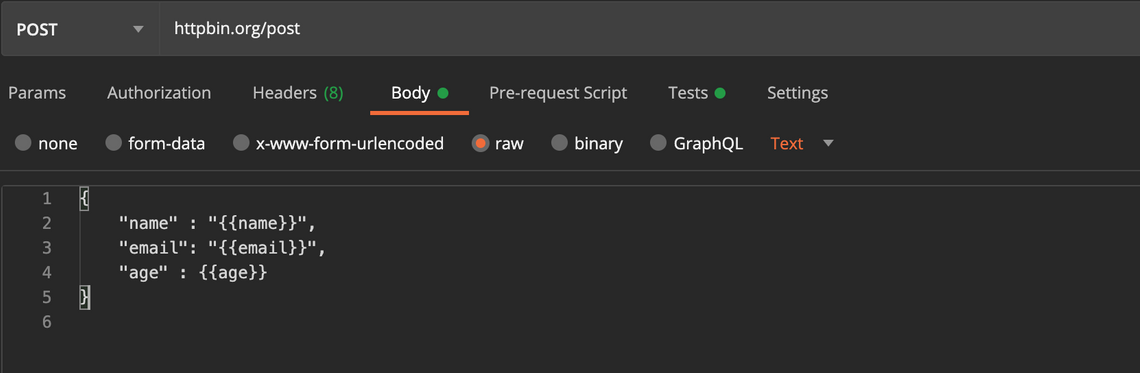The width and height of the screenshot is (1140, 373).
Task: Click the httpbin.org/post URL field
Action: tap(649, 29)
